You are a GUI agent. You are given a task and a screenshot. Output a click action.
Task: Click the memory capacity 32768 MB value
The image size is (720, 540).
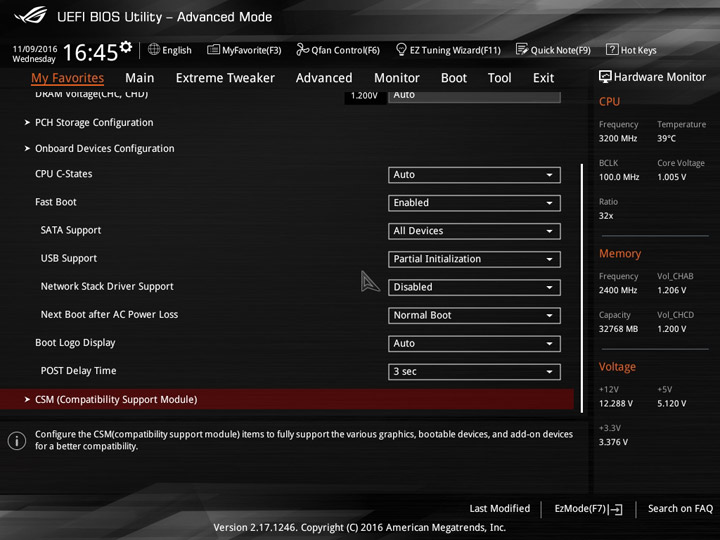coord(618,329)
